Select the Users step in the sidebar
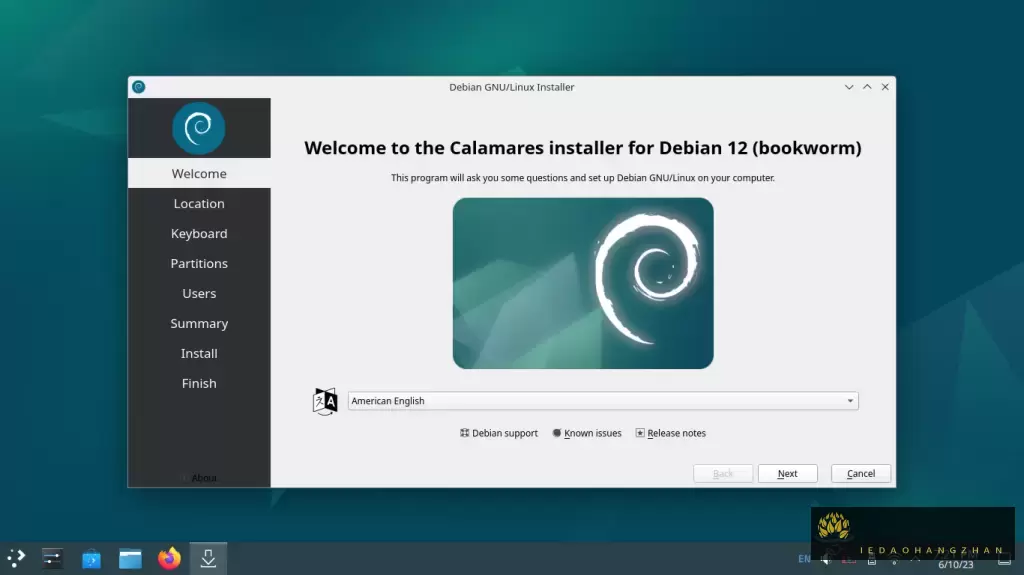 point(199,293)
